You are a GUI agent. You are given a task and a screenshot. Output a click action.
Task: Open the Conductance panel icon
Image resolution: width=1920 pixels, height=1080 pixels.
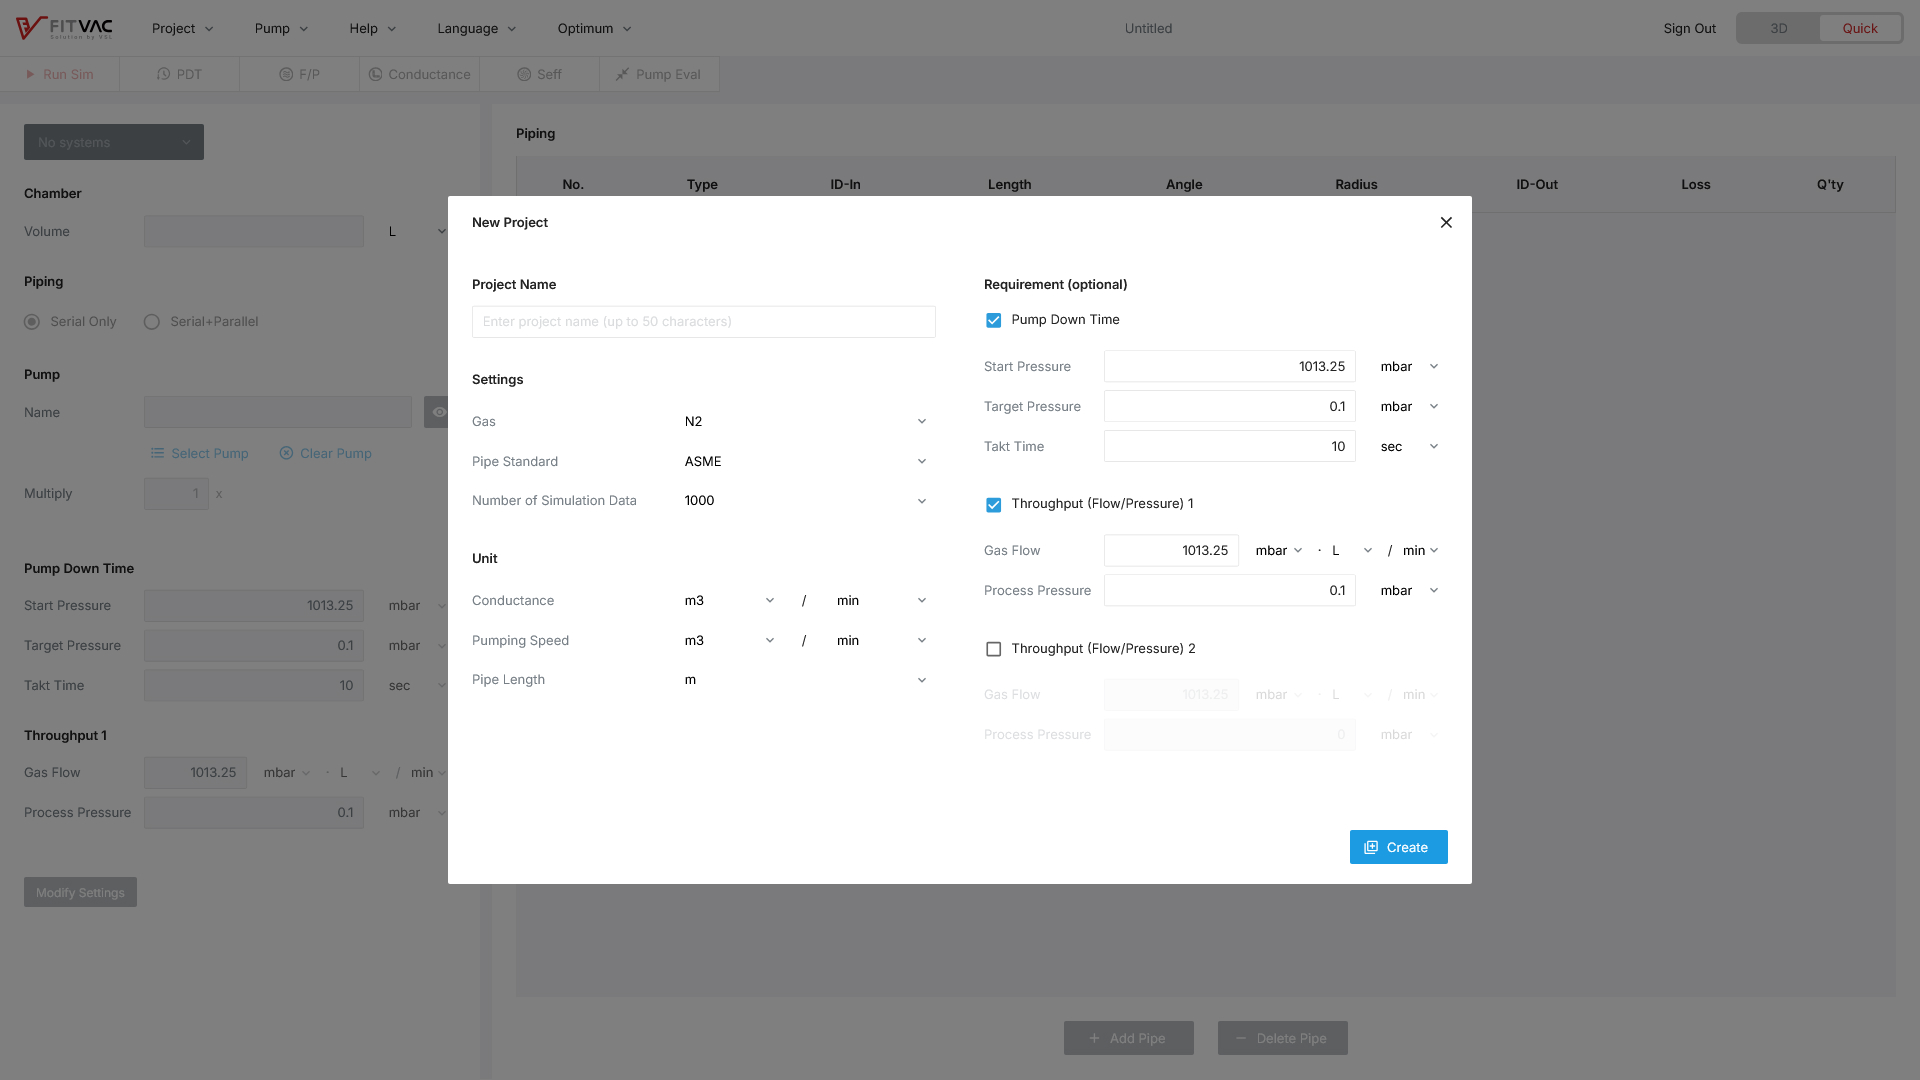tap(376, 74)
